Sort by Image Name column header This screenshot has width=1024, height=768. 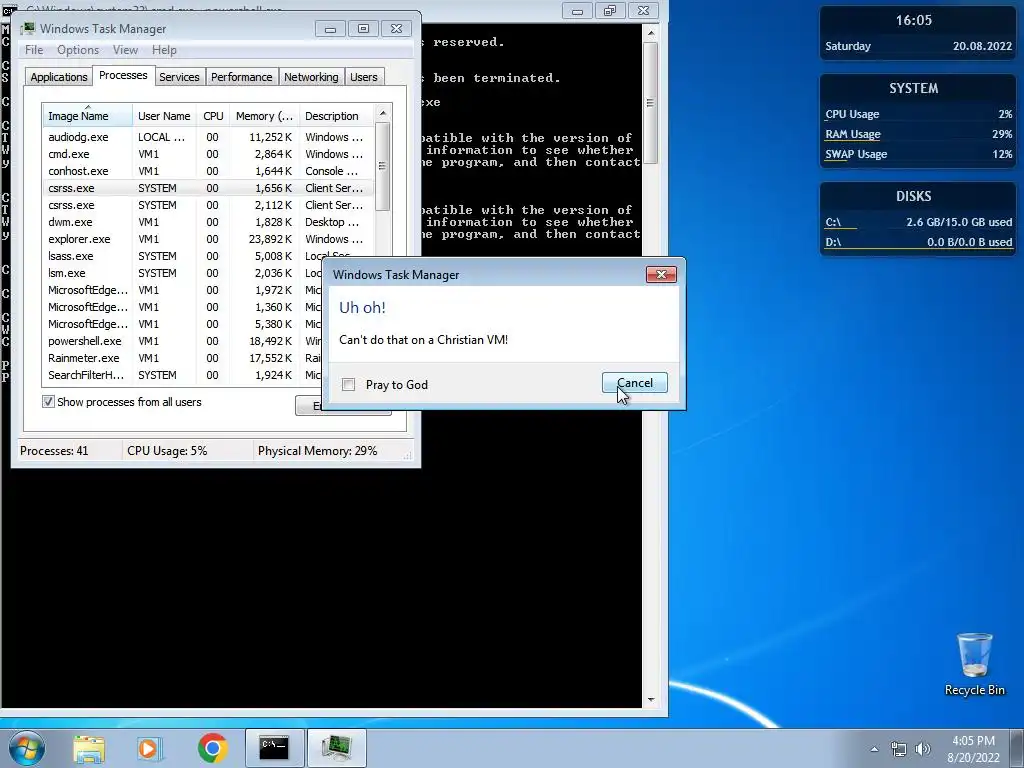(x=88, y=116)
